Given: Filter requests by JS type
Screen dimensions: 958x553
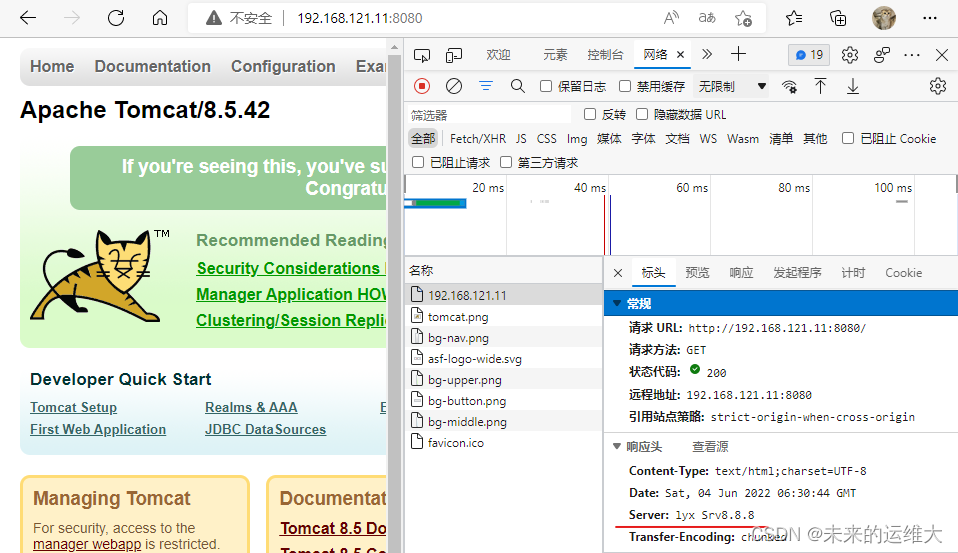Looking at the screenshot, I should click(x=521, y=139).
